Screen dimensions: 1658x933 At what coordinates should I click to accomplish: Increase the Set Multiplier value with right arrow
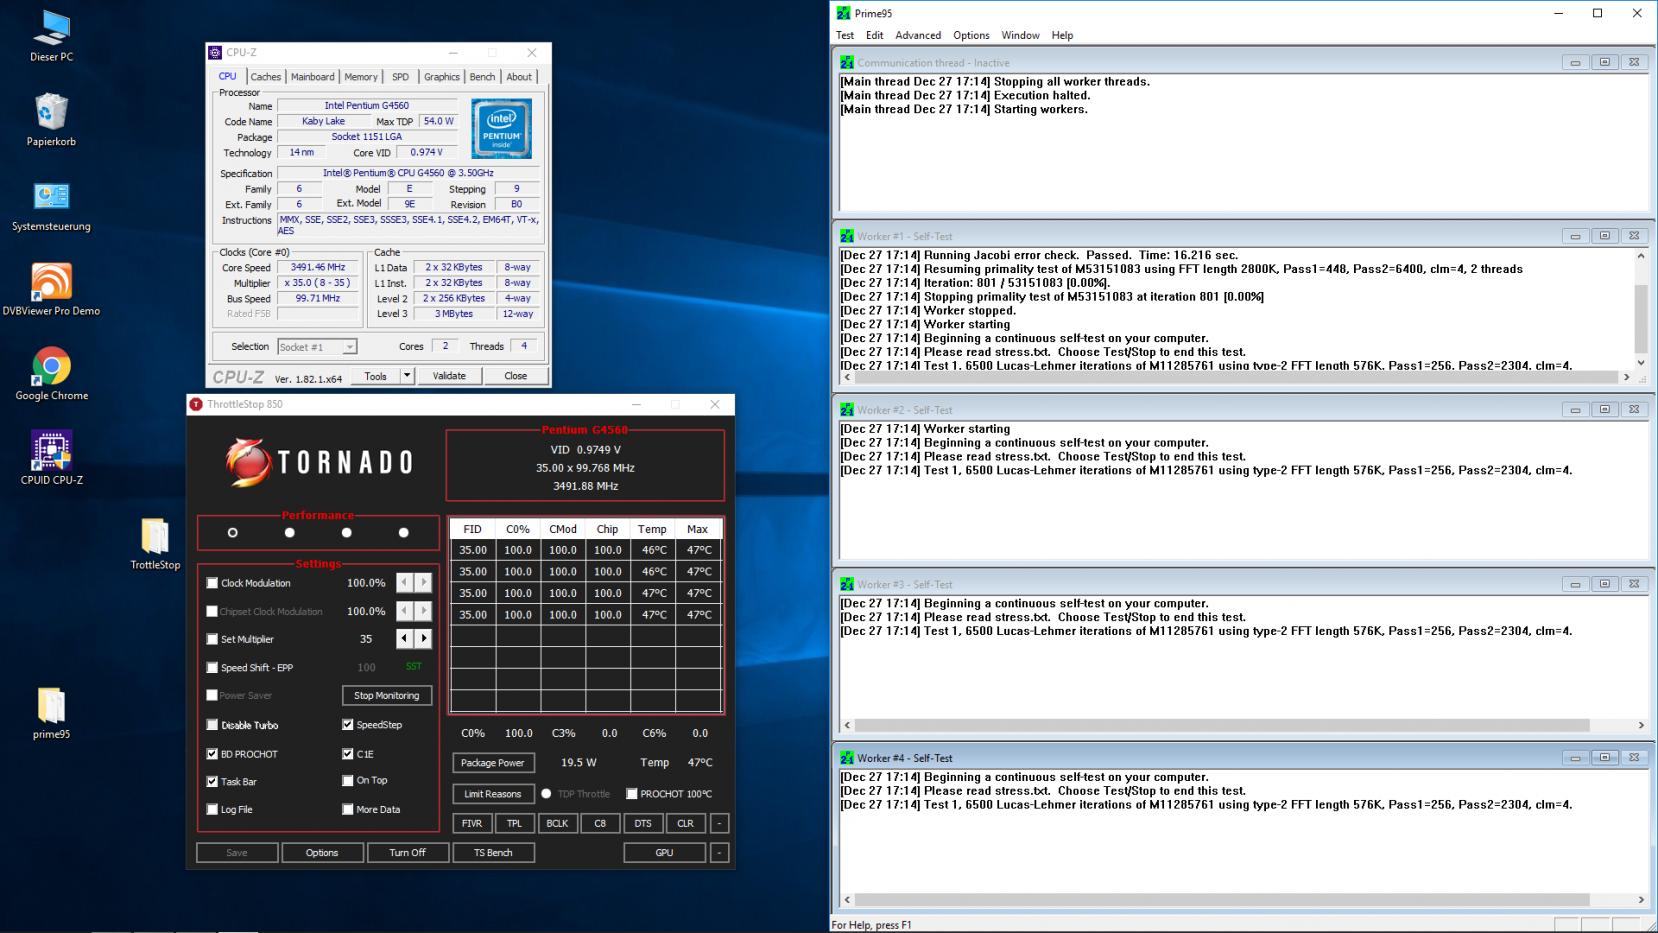pyautogui.click(x=424, y=639)
